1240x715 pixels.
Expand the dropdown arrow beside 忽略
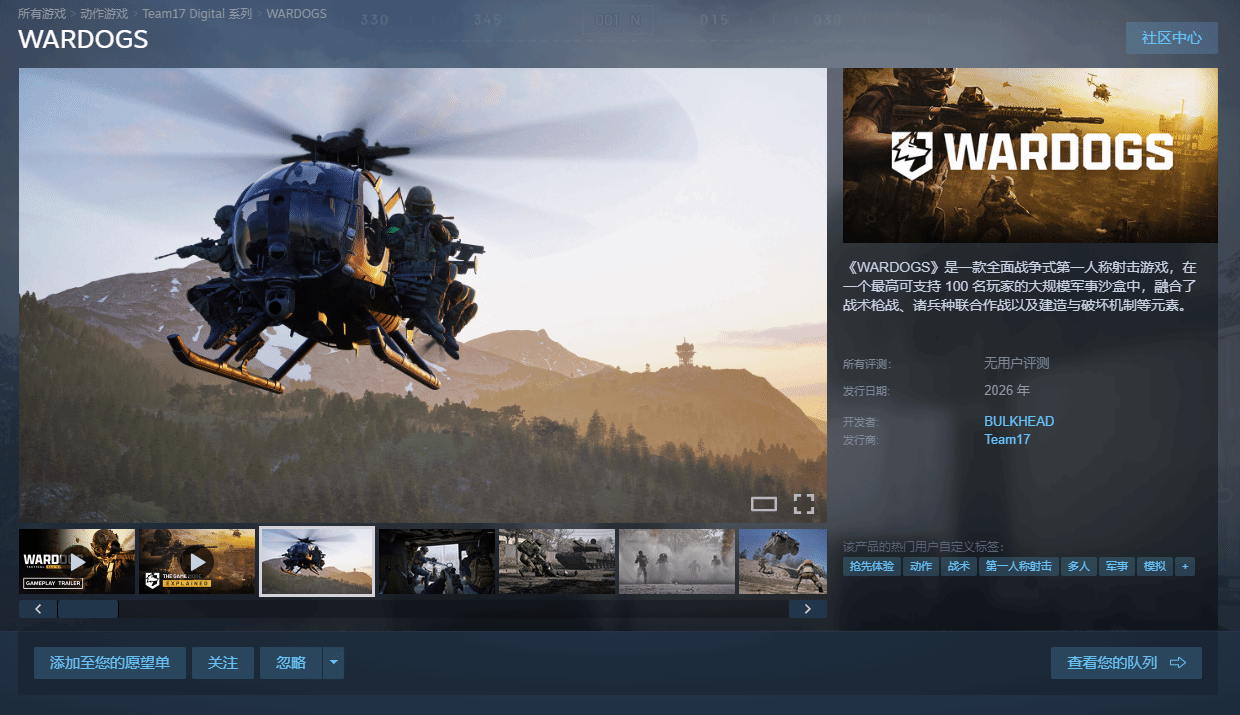point(334,663)
